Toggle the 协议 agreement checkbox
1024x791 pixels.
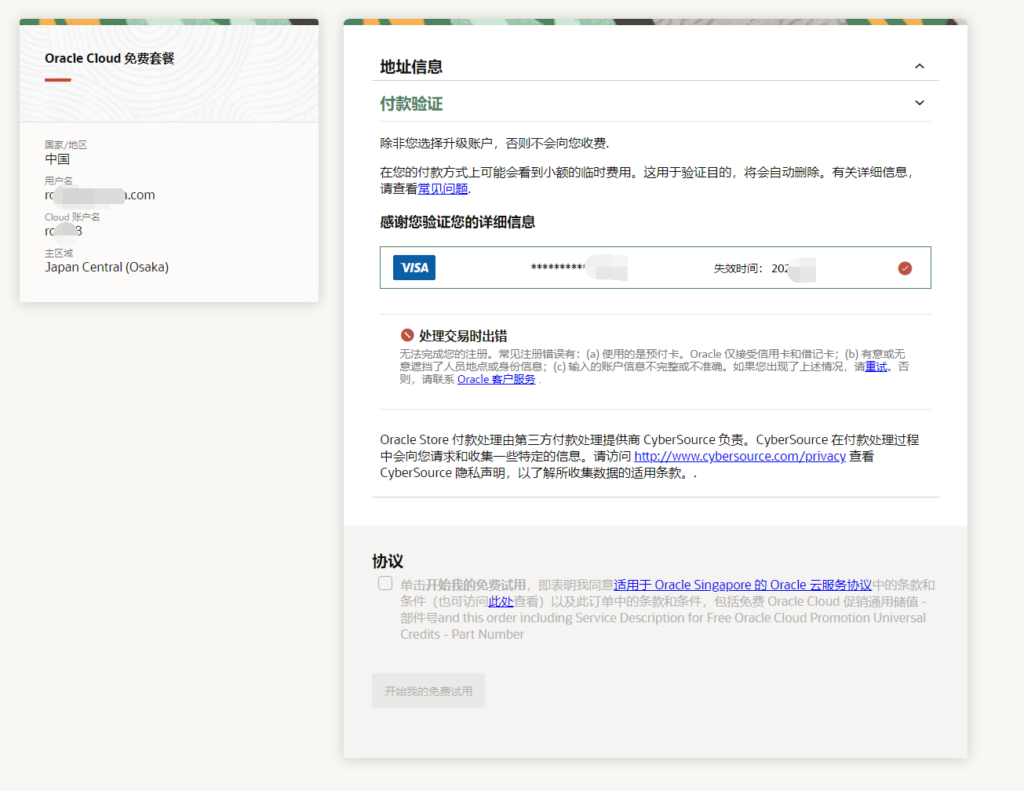pos(385,583)
